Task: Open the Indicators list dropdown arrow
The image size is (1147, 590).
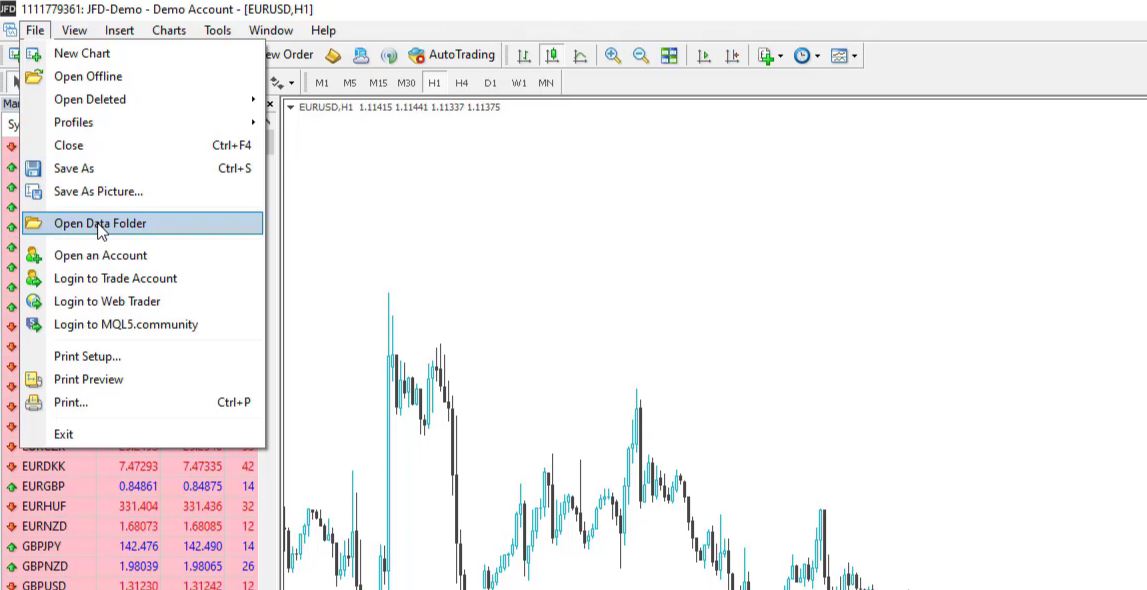Action: [780, 56]
